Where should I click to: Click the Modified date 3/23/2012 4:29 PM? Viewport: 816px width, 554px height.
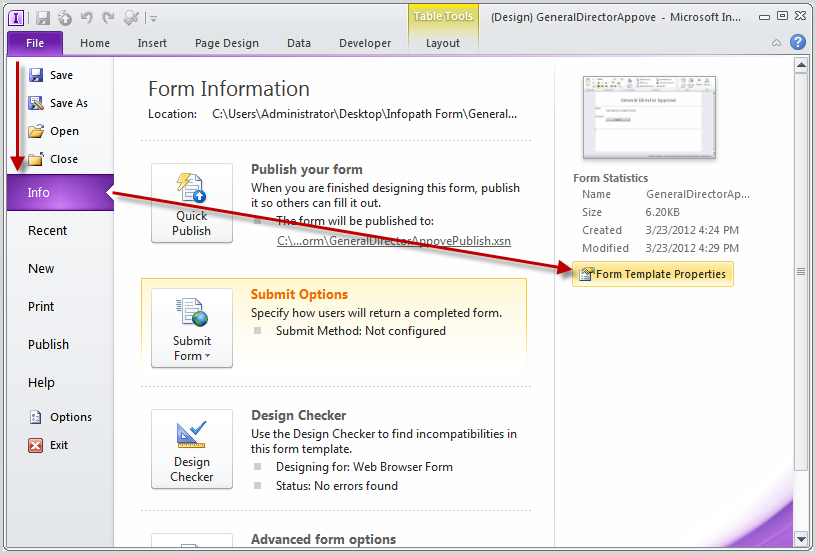click(x=692, y=248)
